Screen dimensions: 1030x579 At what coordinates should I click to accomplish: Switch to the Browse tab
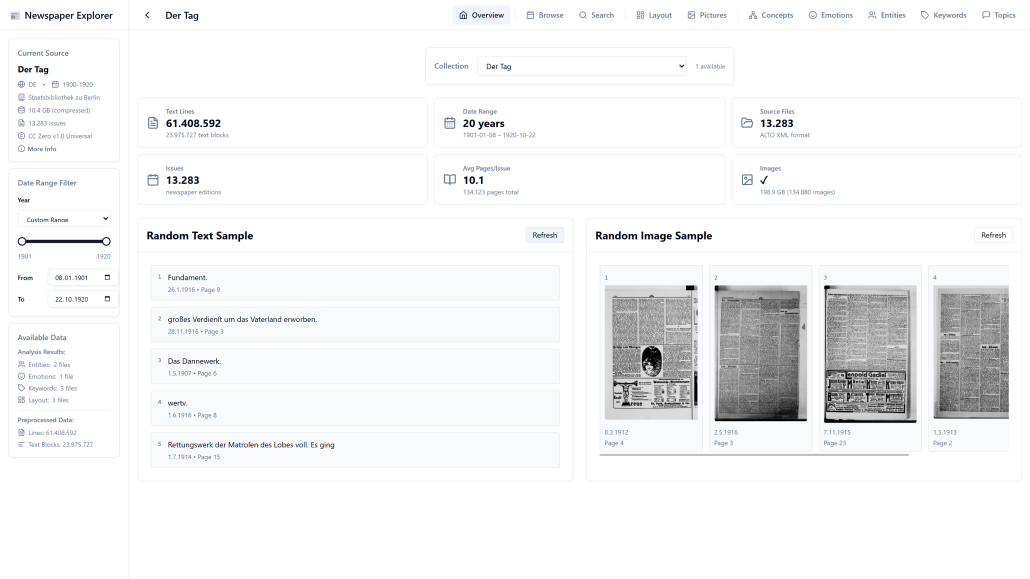pyautogui.click(x=544, y=15)
